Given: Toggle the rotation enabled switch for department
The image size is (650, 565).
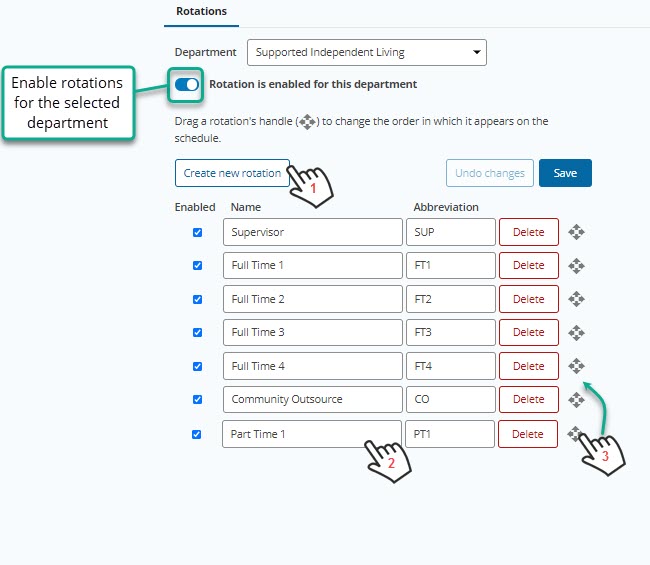Looking at the screenshot, I should pyautogui.click(x=187, y=85).
